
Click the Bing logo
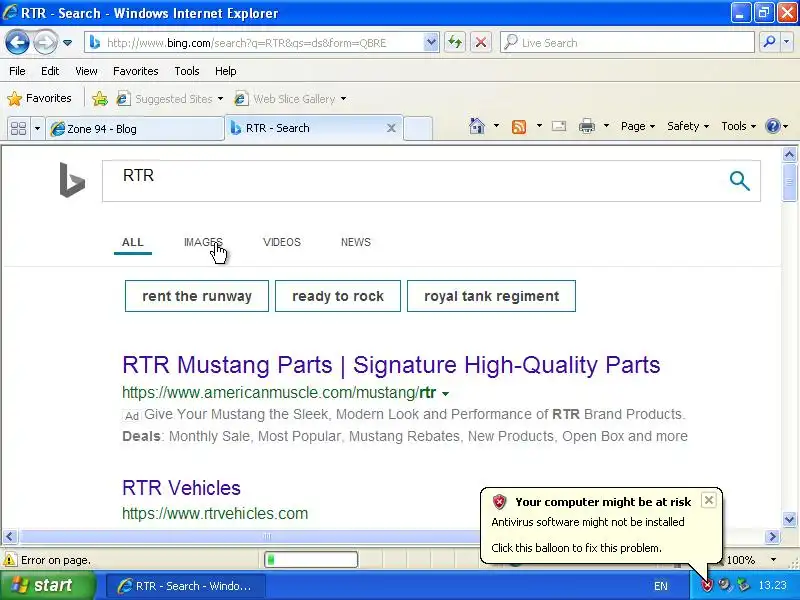pyautogui.click(x=72, y=180)
